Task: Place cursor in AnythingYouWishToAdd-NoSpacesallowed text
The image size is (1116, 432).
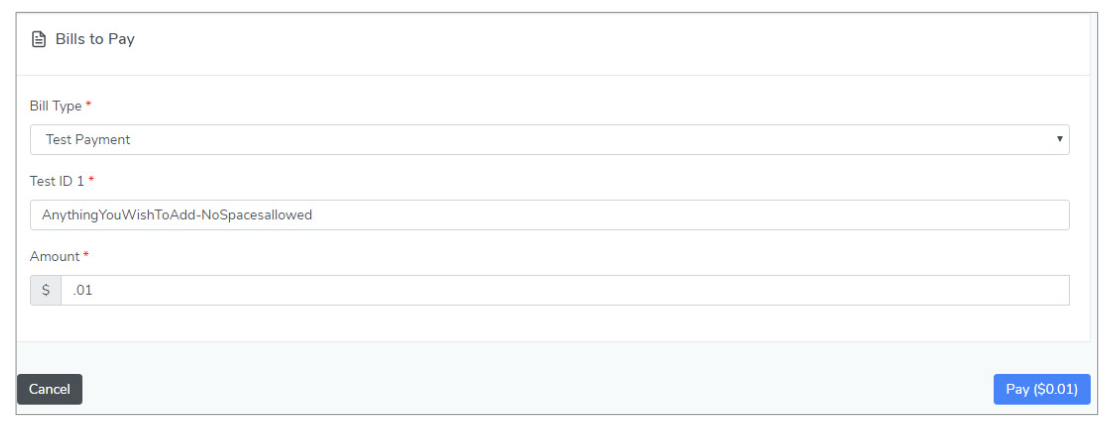Action: (x=177, y=215)
